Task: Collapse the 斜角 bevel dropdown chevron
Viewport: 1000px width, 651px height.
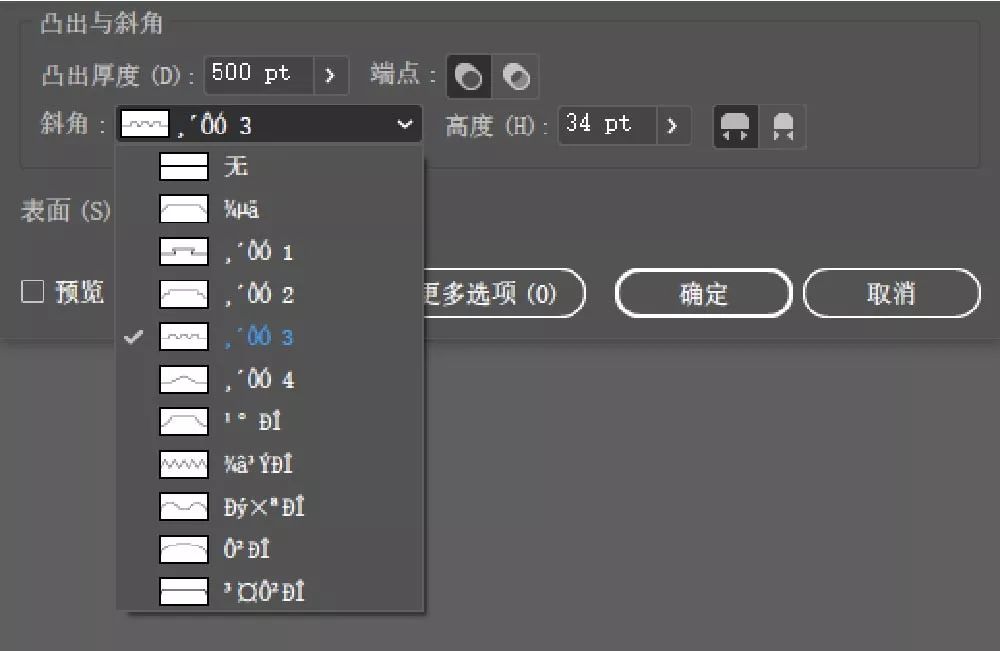Action: 404,125
